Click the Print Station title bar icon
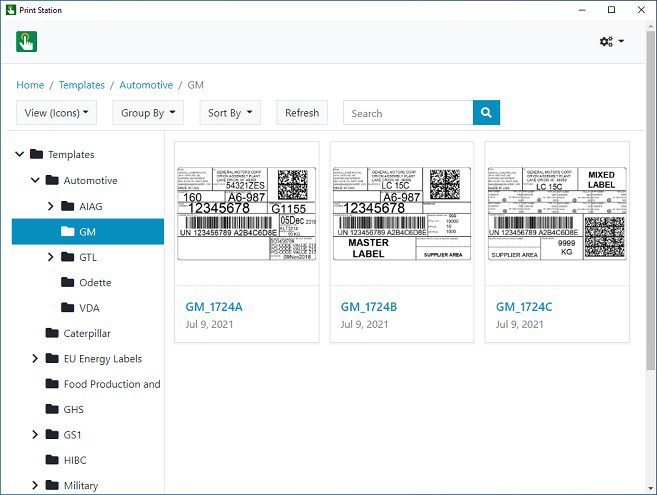Viewport: 657px width, 495px height. point(11,10)
